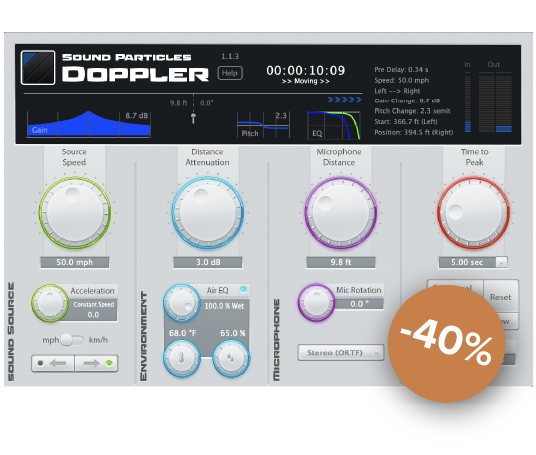Screen dimensions: 536x455
Task: Click the '>> Moving >>' status text
Action: pyautogui.click(x=306, y=81)
